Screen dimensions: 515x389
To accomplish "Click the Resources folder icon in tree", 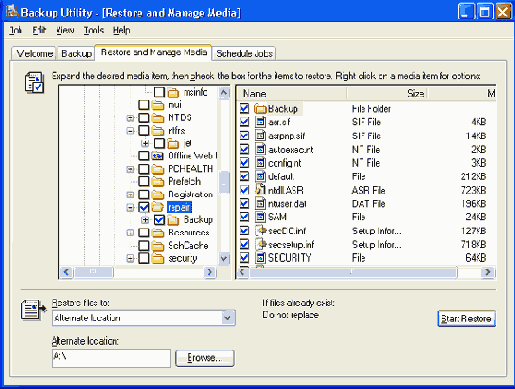I will (158, 233).
